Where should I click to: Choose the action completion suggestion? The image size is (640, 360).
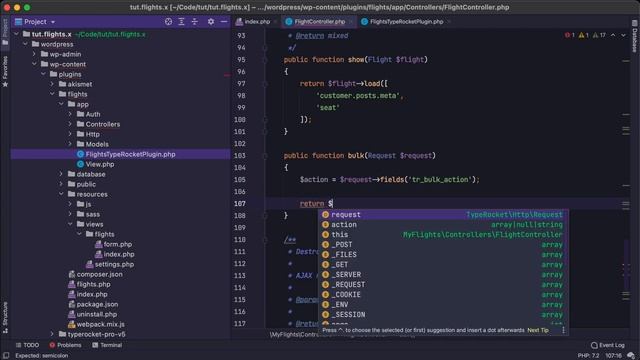(x=442, y=224)
